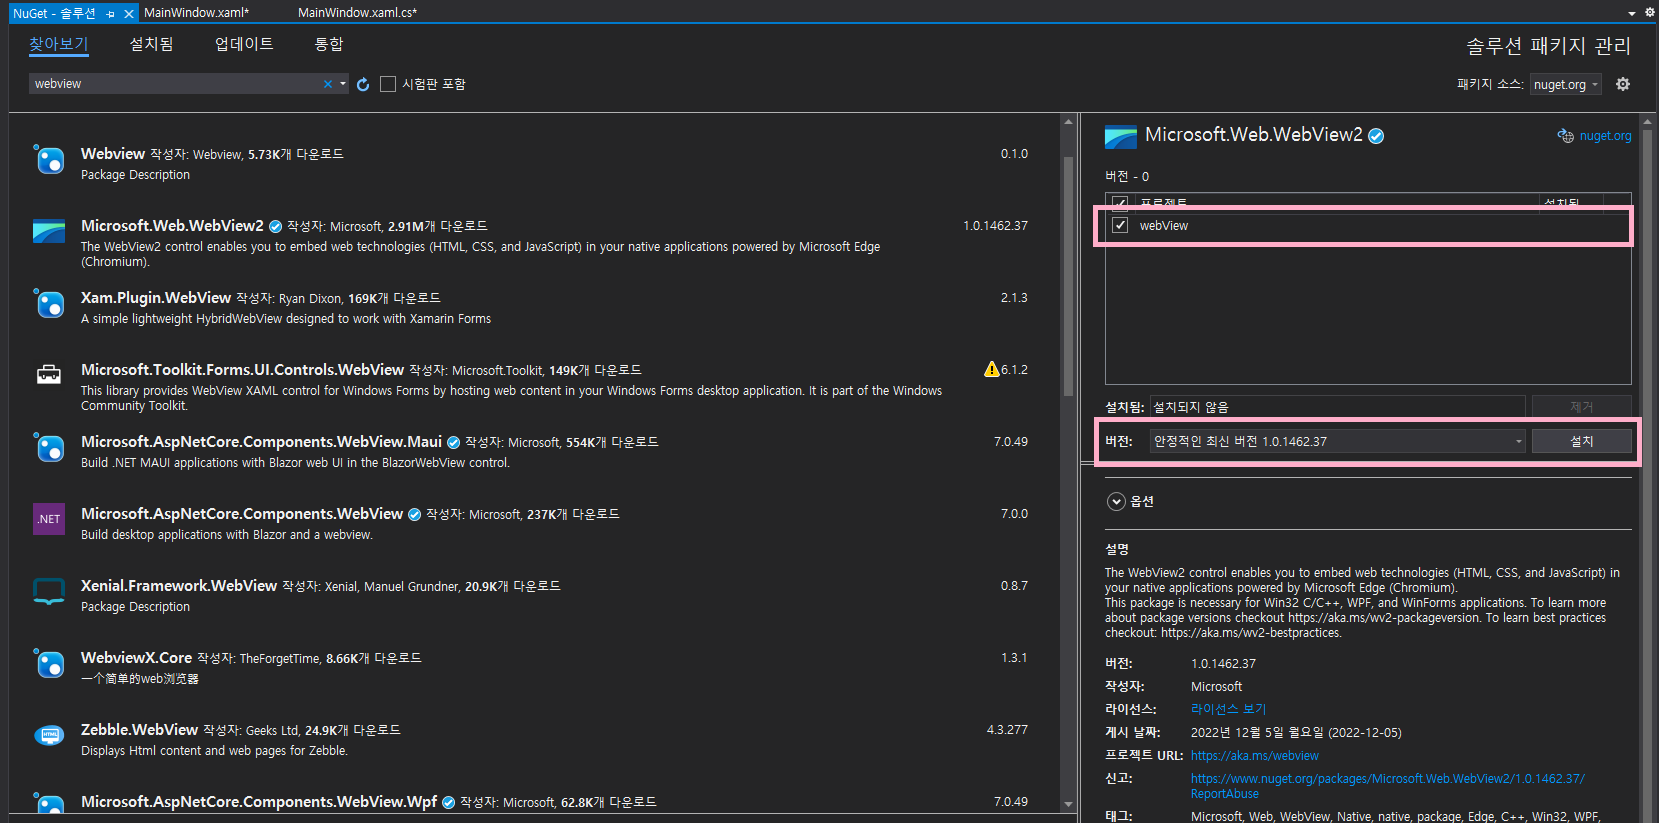The width and height of the screenshot is (1659, 823).
Task: Open the package source nuget.org dropdown
Action: tap(1565, 84)
